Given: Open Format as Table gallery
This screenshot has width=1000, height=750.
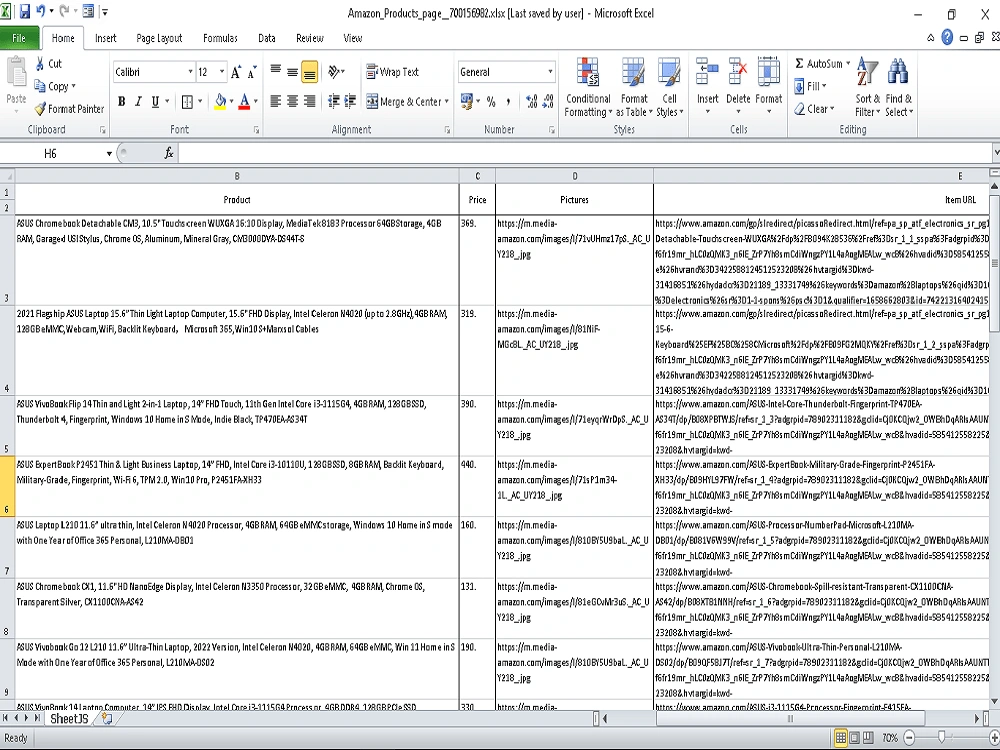Looking at the screenshot, I should tap(633, 87).
